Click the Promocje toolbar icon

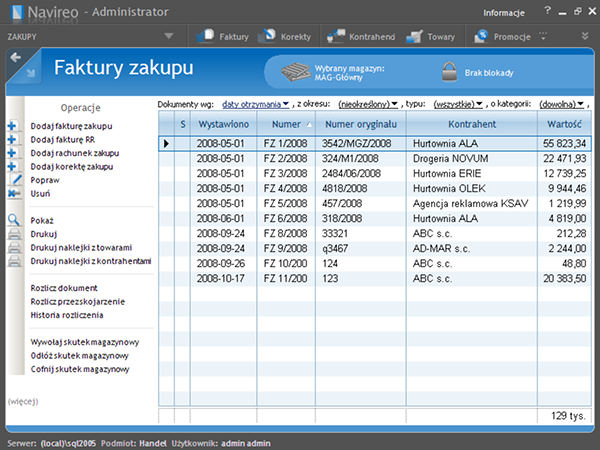point(481,36)
